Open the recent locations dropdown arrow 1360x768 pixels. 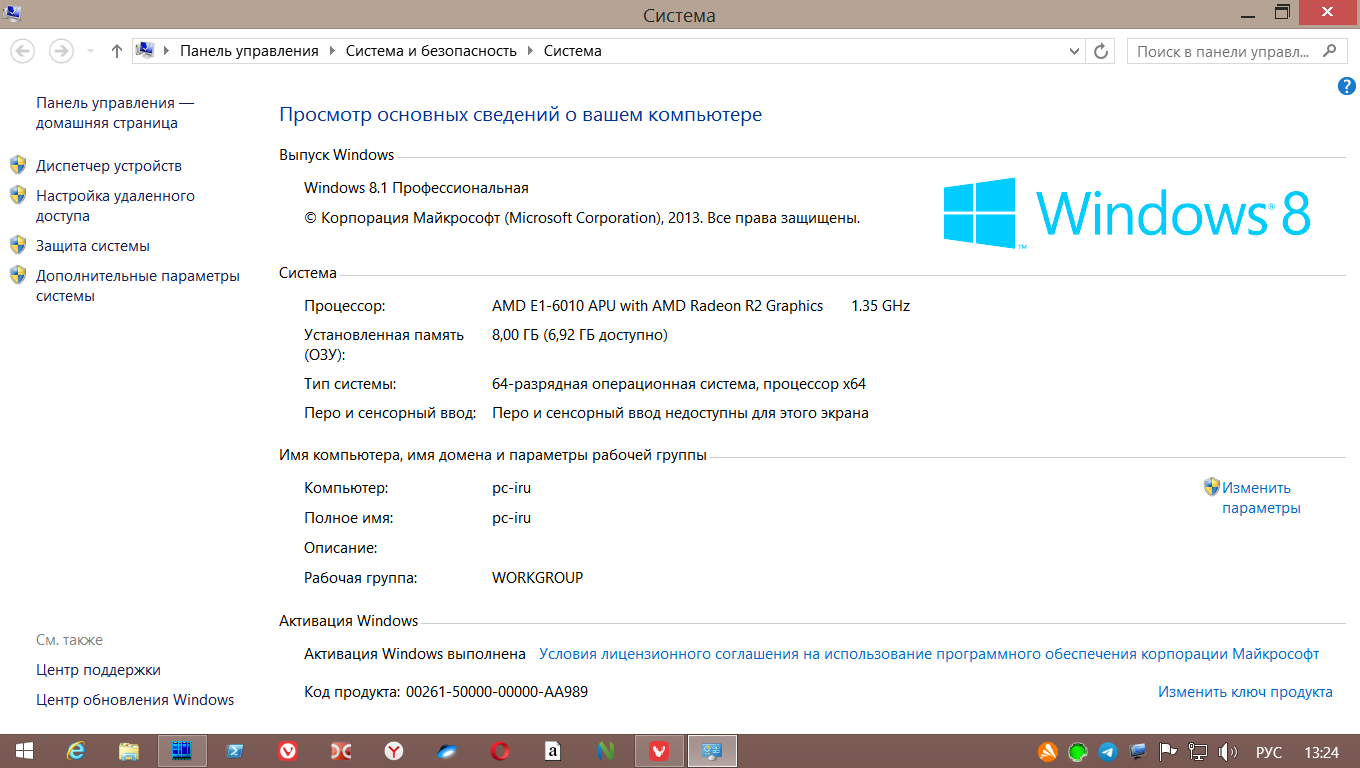pyautogui.click(x=90, y=51)
